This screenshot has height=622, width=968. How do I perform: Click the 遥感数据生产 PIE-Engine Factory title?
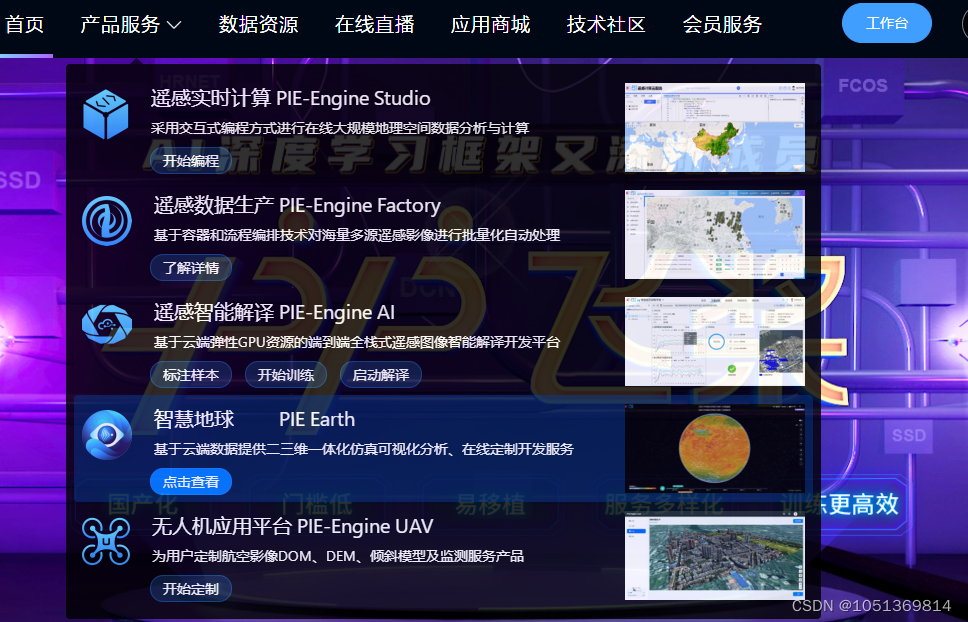297,205
